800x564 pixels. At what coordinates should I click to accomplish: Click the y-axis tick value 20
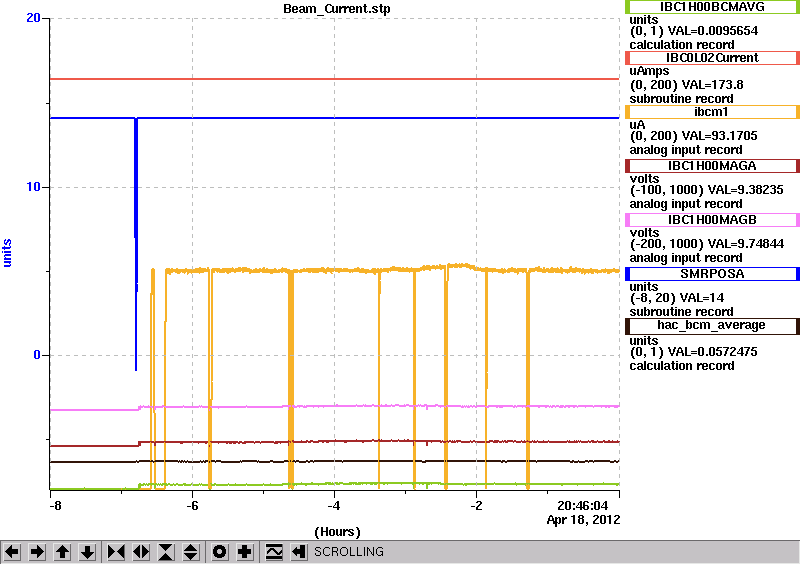(x=33, y=18)
